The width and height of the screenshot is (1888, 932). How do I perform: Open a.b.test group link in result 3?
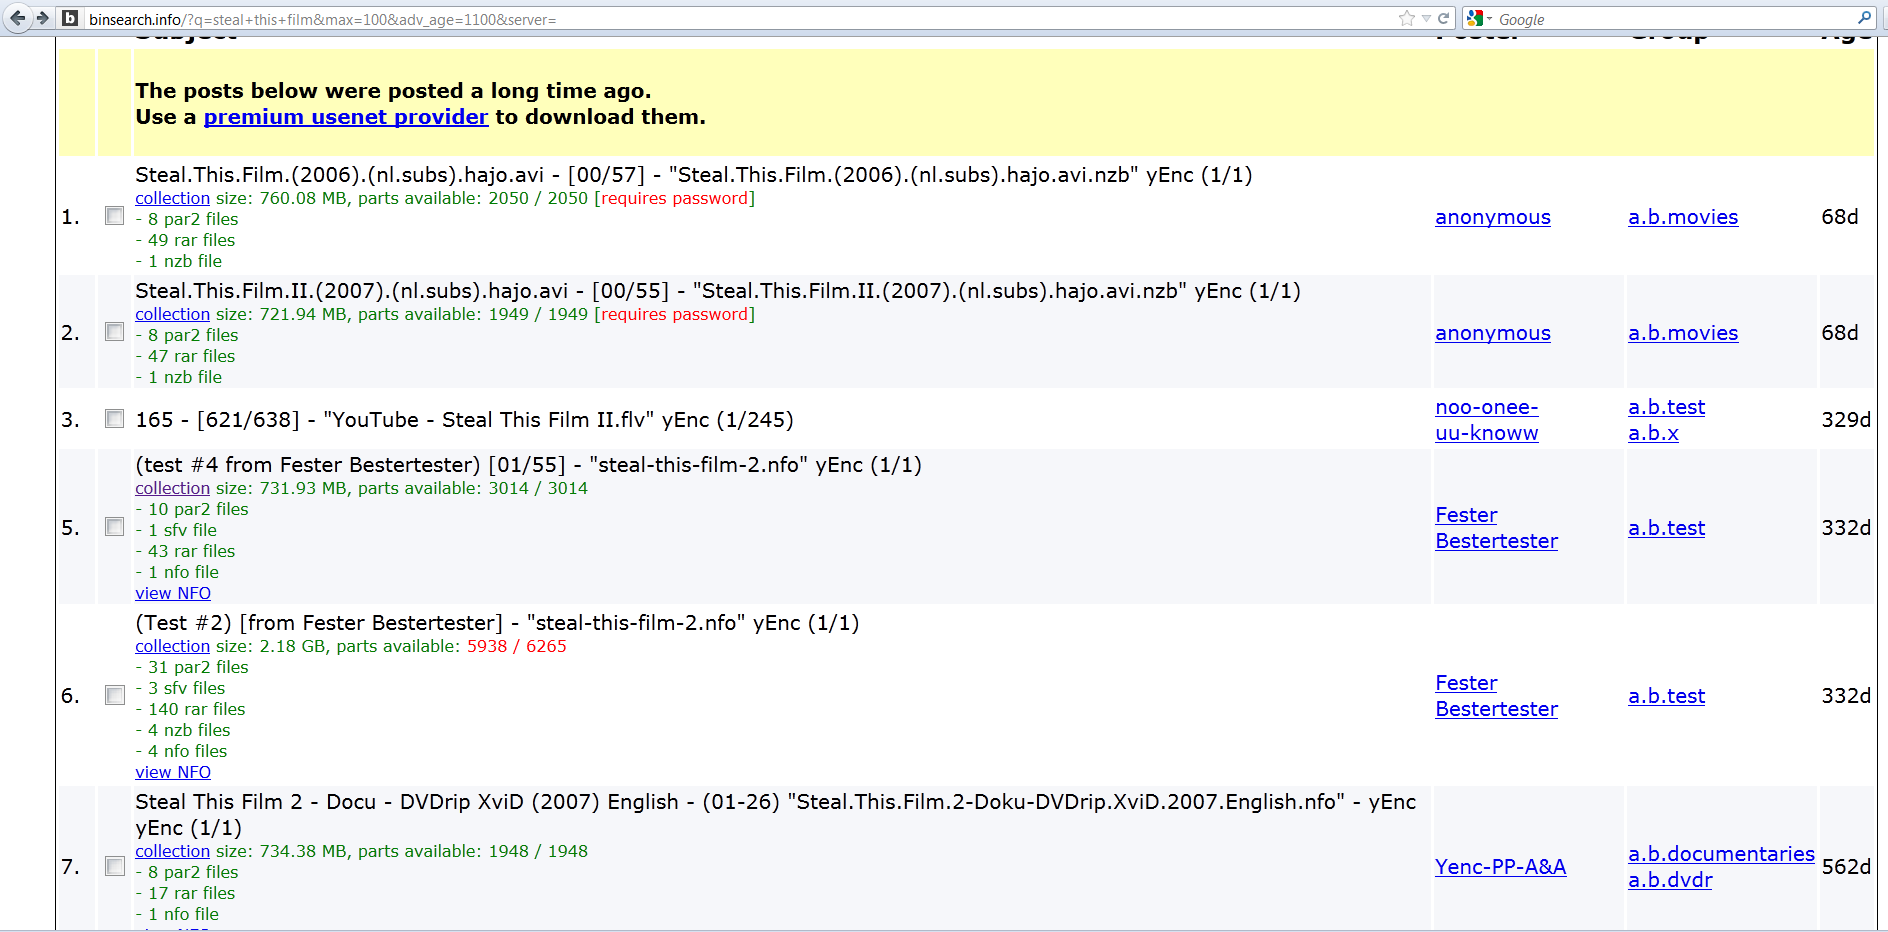coord(1666,407)
